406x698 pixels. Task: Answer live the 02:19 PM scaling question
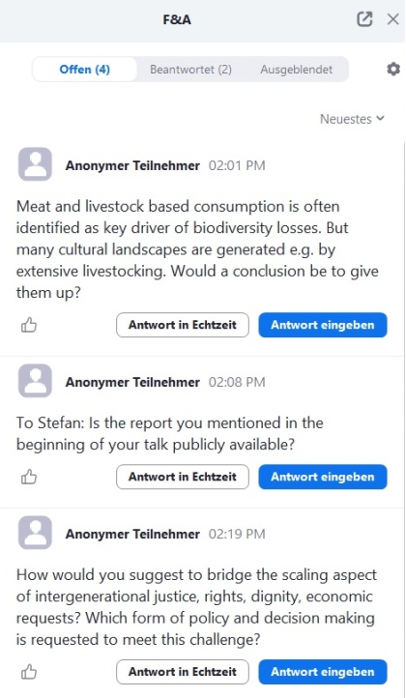coord(183,672)
